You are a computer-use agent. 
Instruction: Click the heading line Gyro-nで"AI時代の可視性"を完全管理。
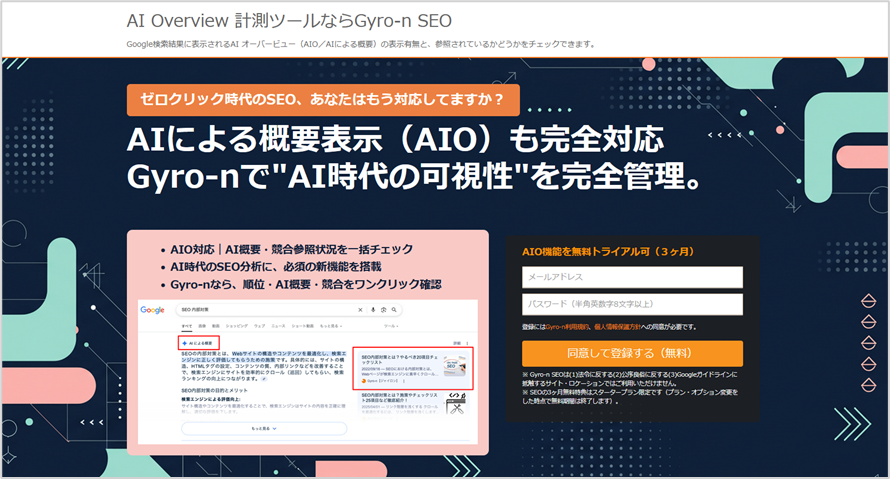414,177
